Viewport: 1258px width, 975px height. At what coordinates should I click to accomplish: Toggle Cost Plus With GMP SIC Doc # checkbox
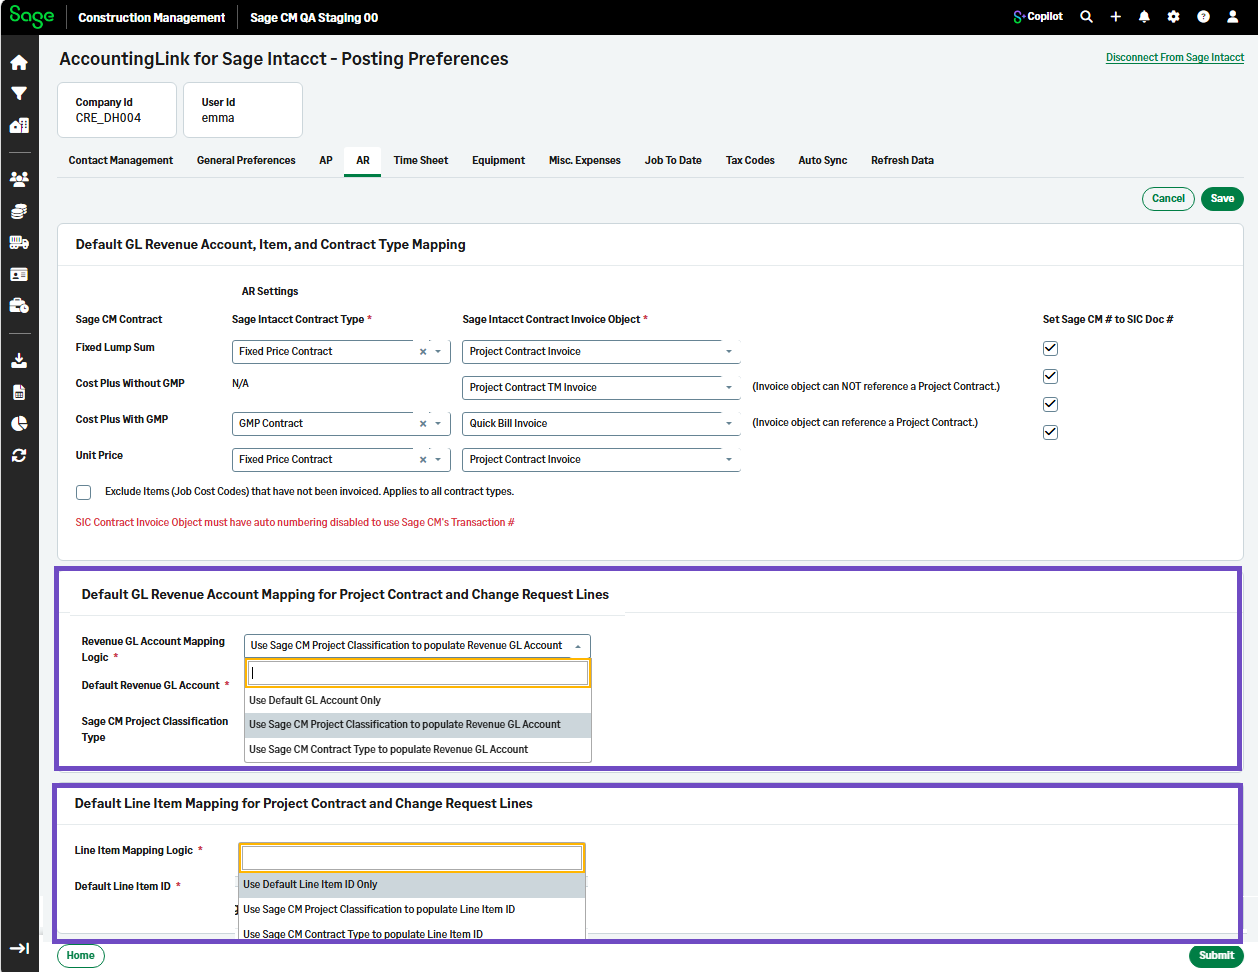1050,404
